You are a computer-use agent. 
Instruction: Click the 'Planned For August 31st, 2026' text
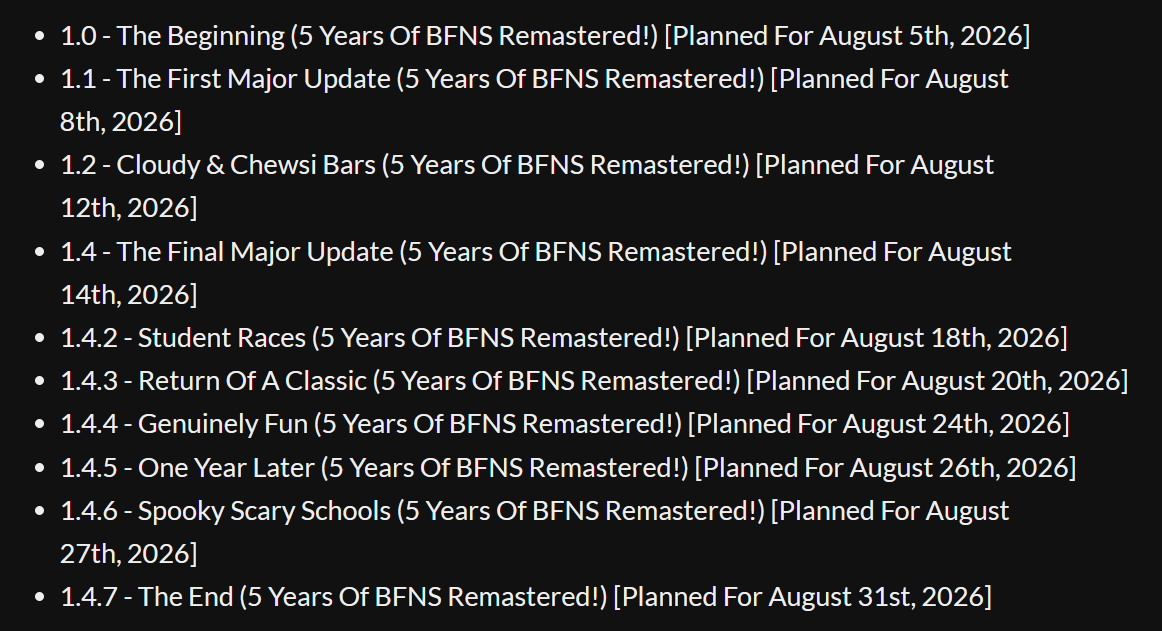coord(803,597)
